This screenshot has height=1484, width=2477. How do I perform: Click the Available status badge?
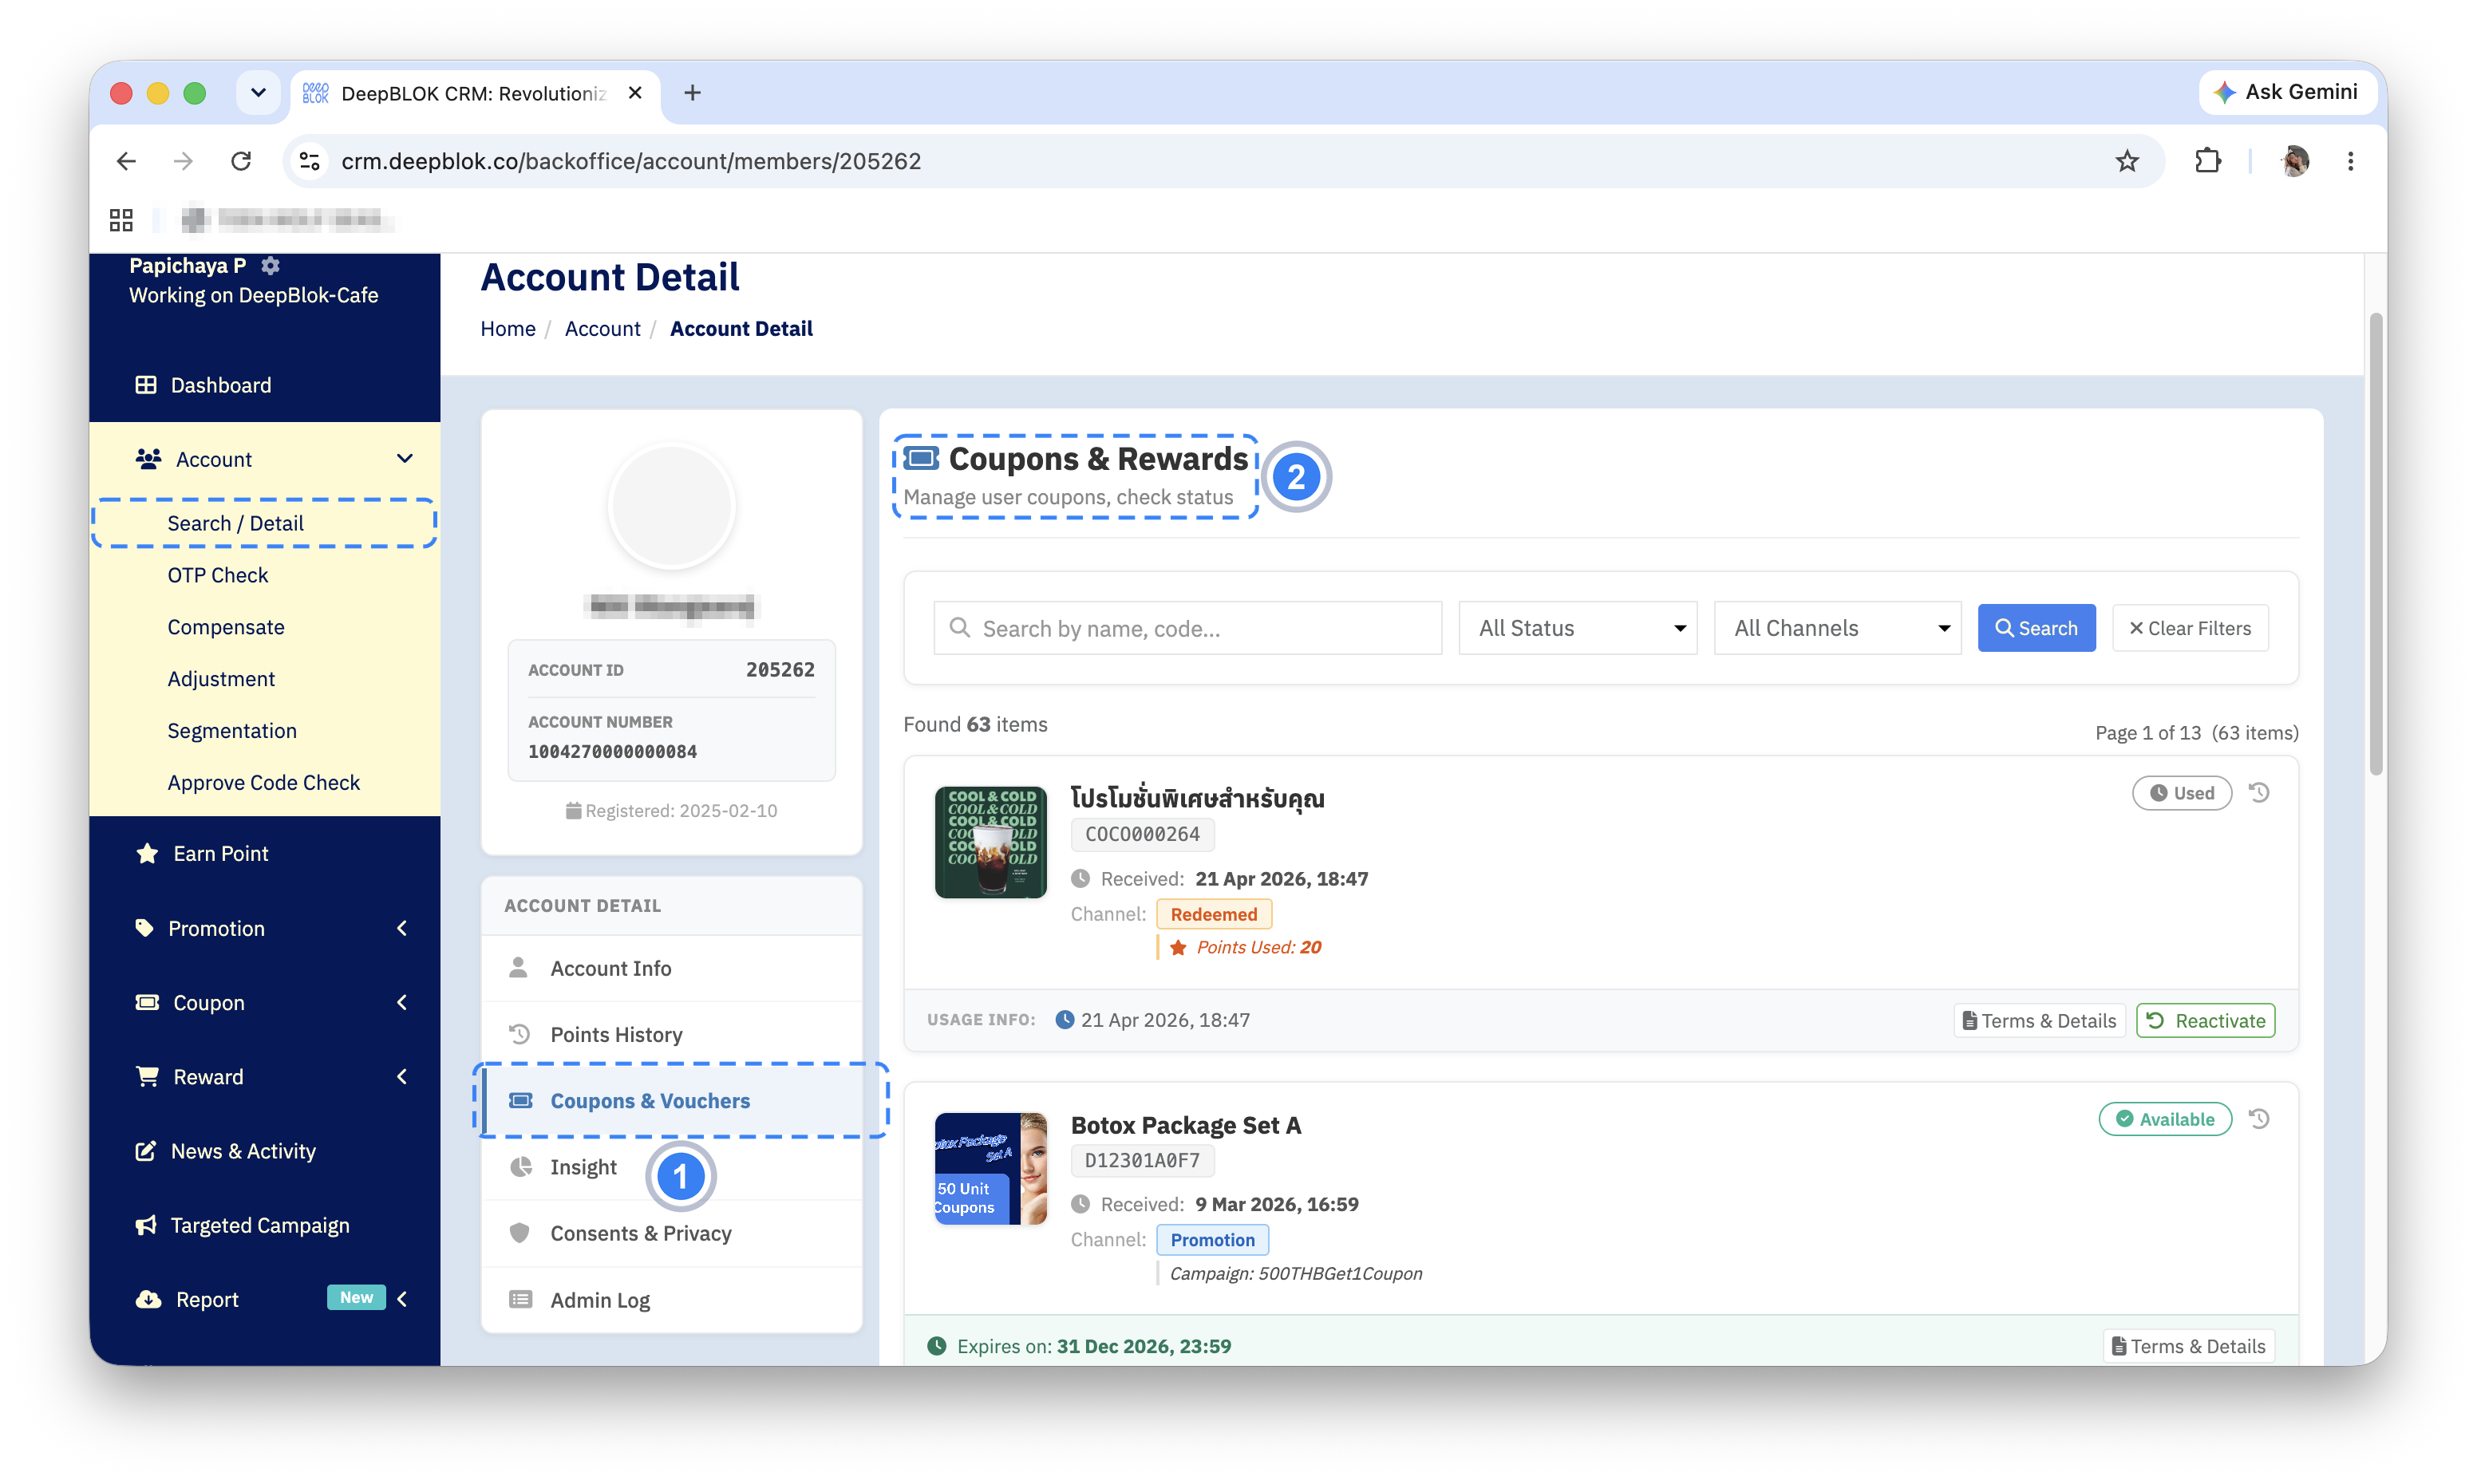coord(2165,1119)
